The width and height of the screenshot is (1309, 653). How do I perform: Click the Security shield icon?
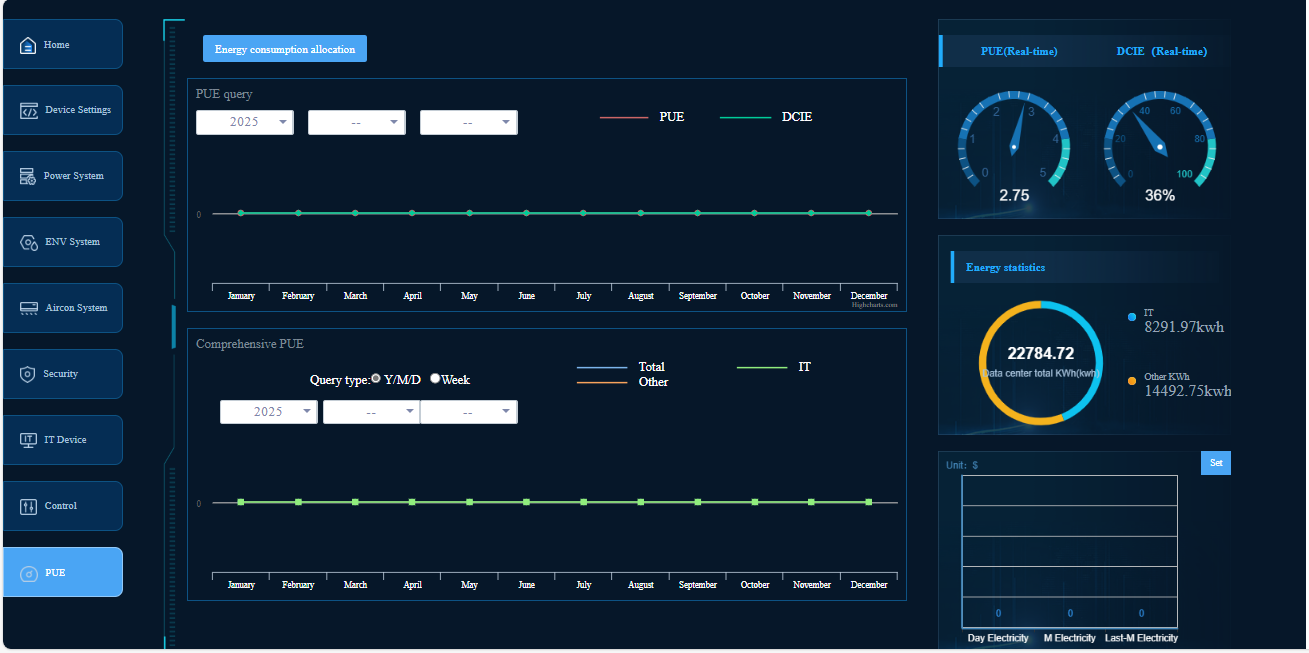(x=28, y=374)
